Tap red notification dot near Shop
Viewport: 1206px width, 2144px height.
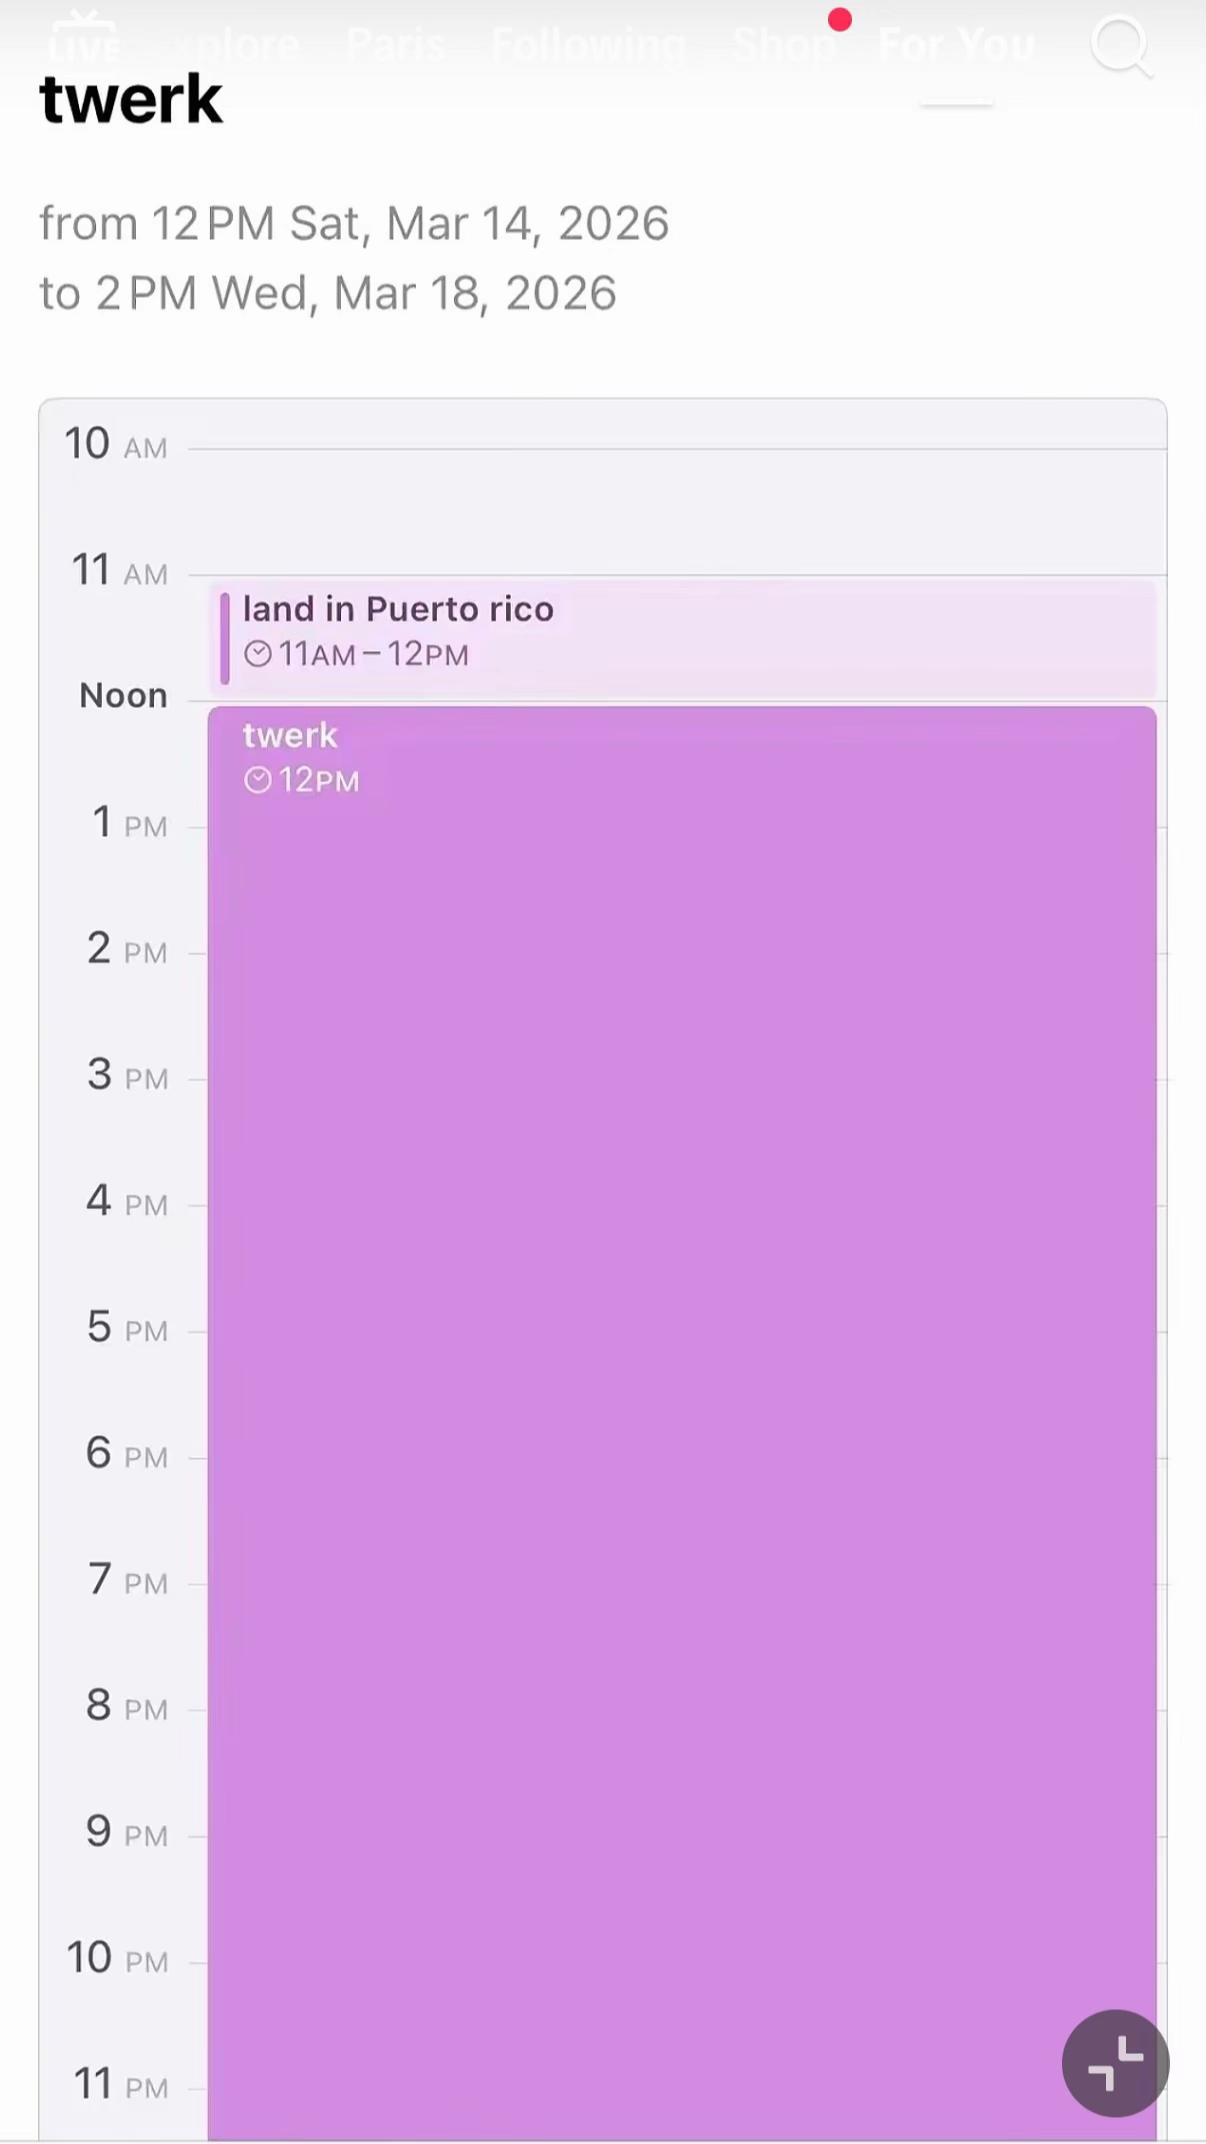click(x=840, y=19)
